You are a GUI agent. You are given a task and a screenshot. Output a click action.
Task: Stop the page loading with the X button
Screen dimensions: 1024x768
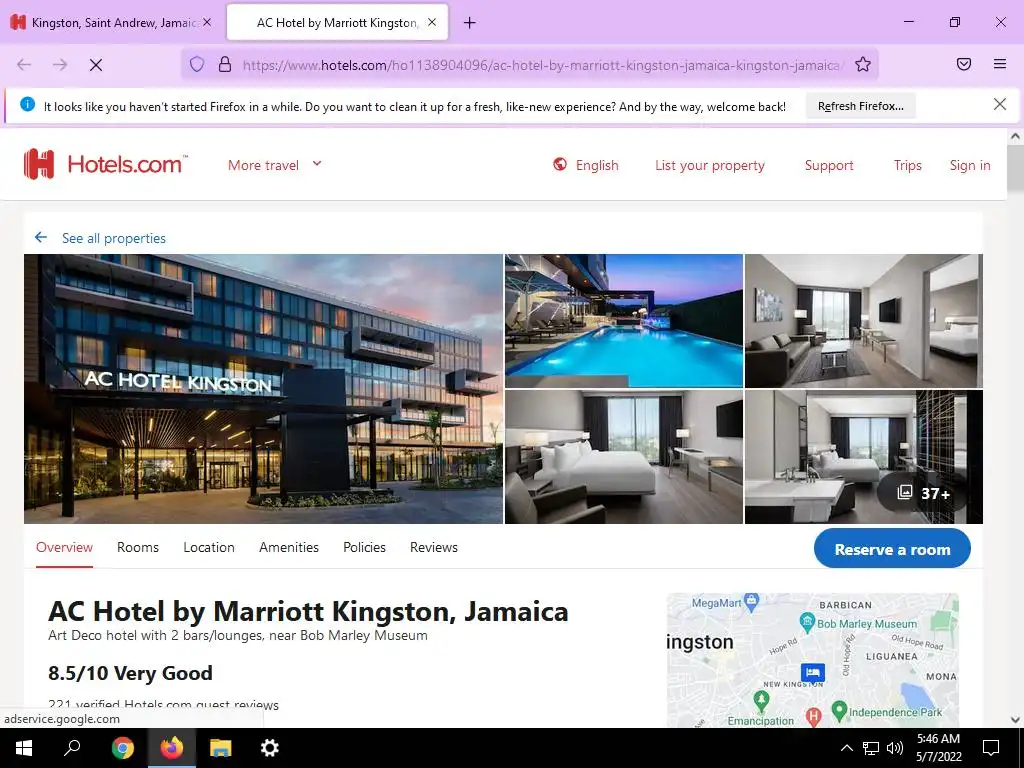[x=96, y=65]
